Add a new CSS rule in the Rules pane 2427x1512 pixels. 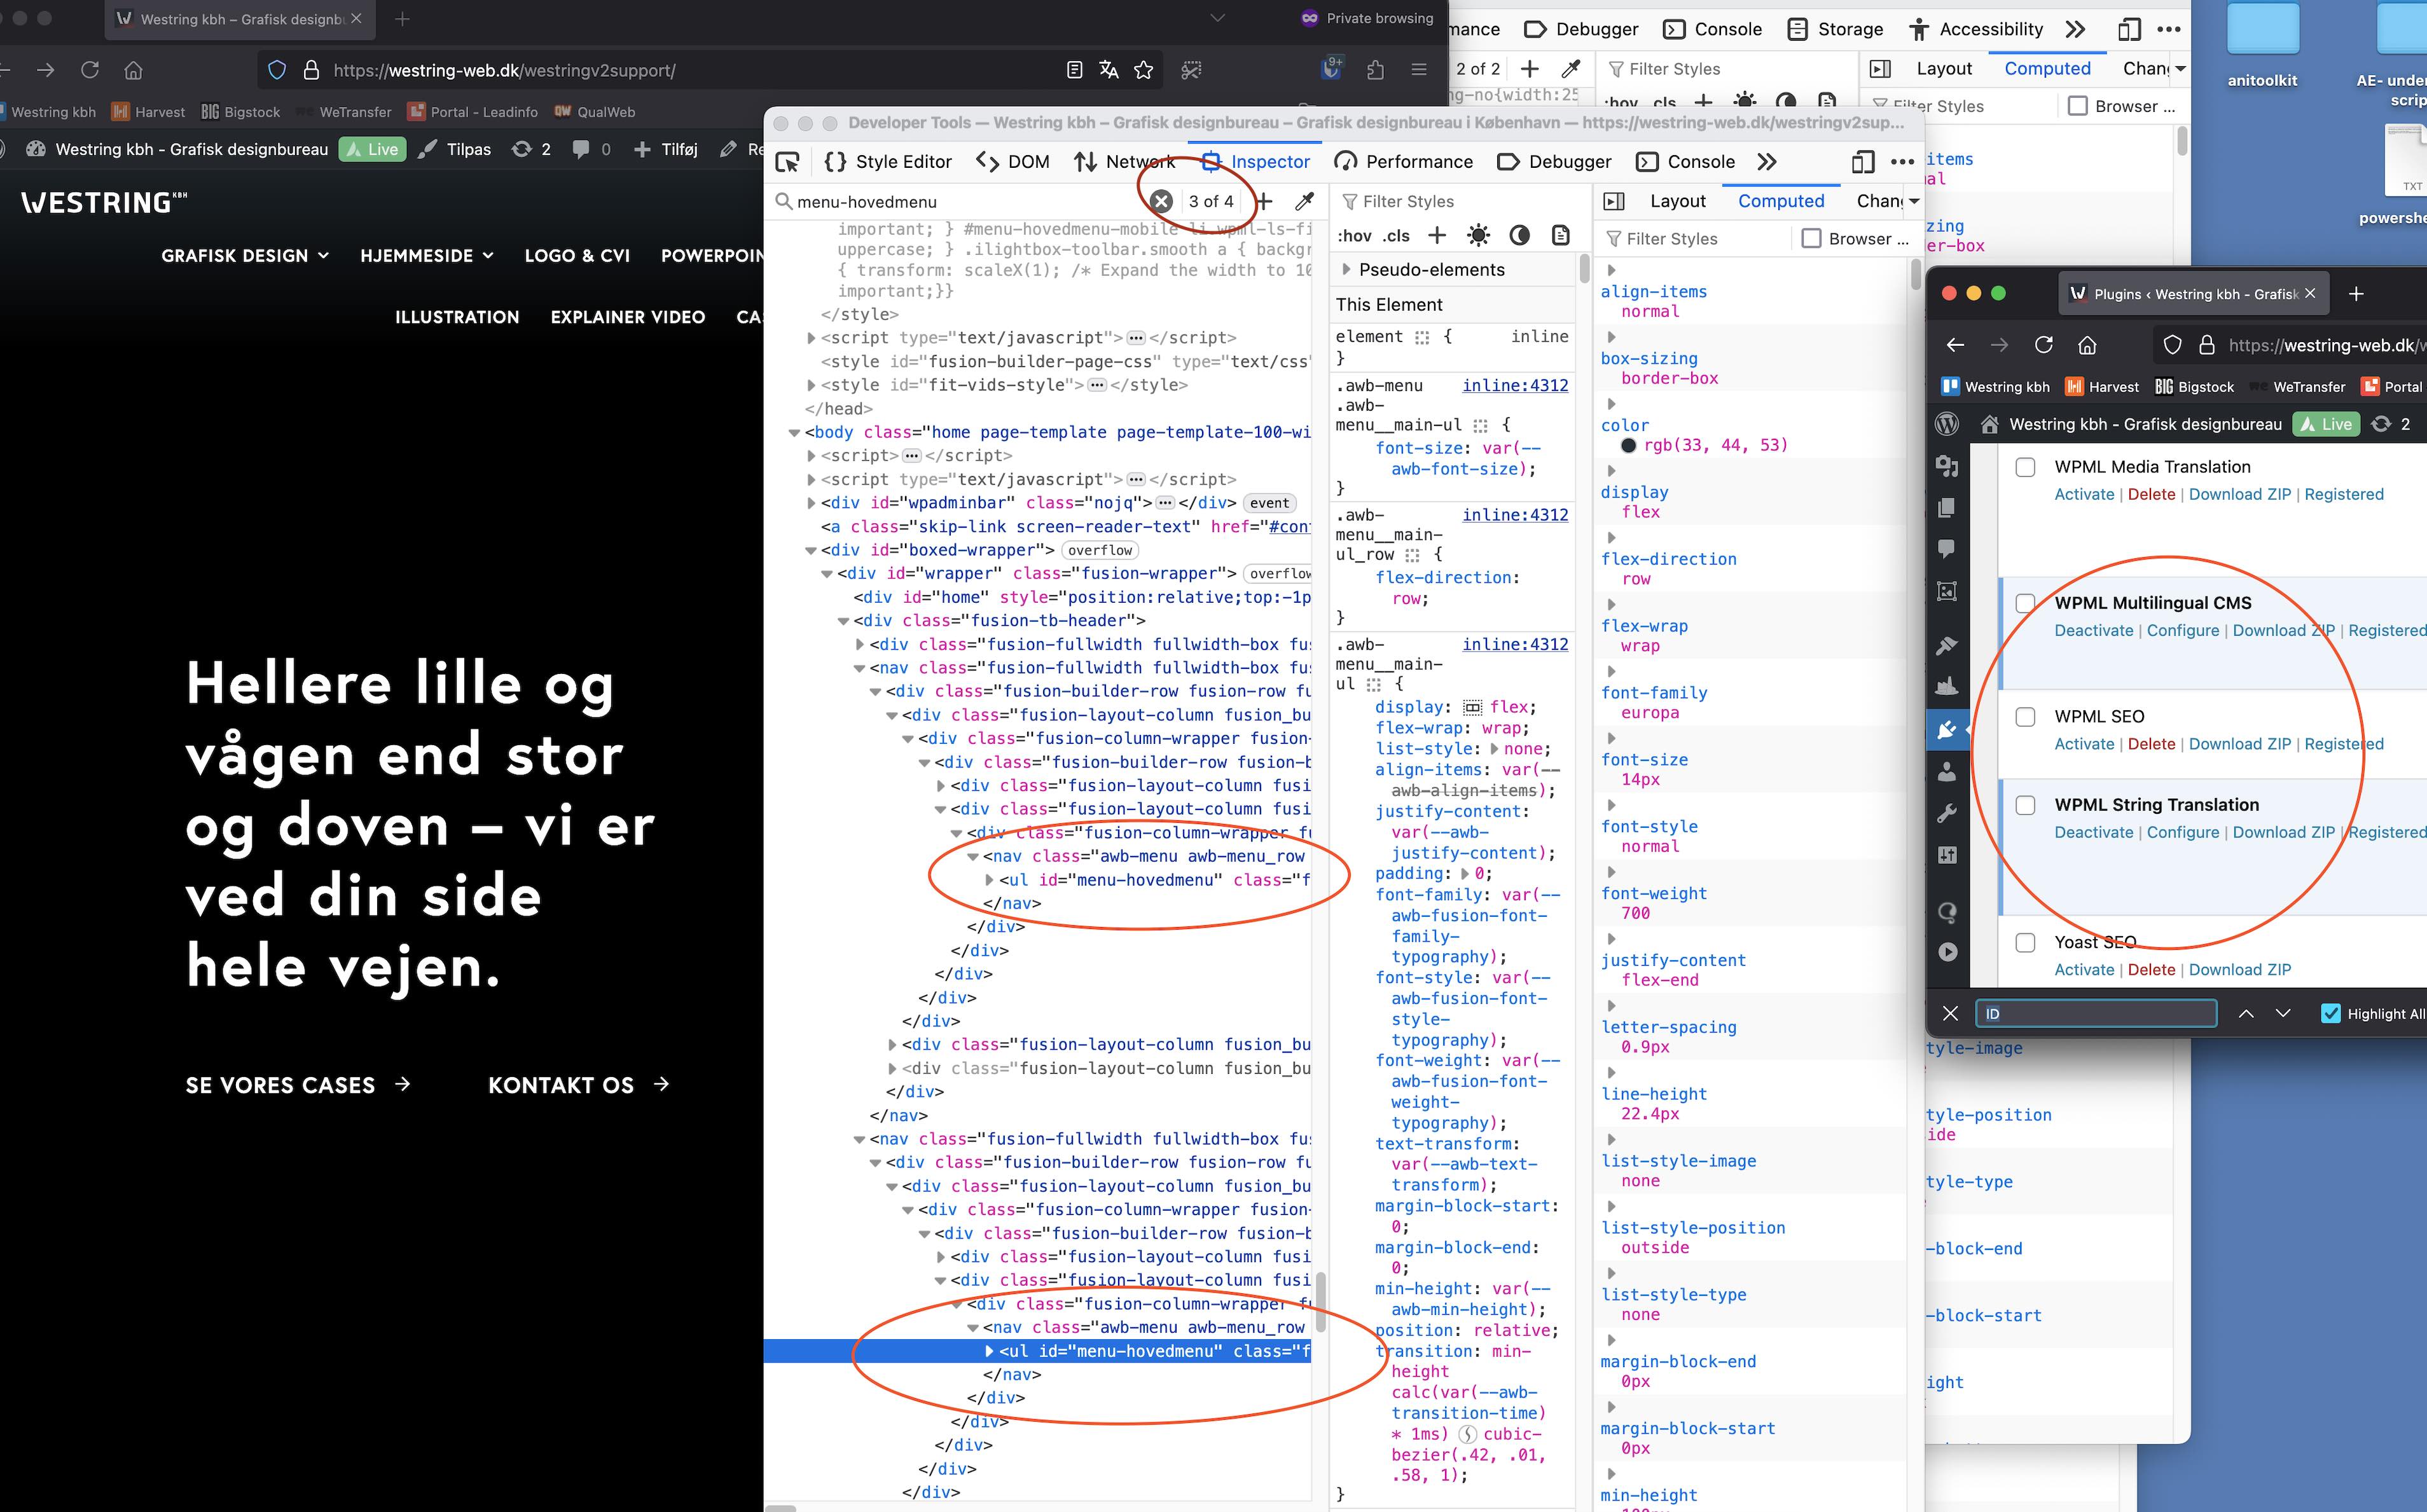point(1437,236)
